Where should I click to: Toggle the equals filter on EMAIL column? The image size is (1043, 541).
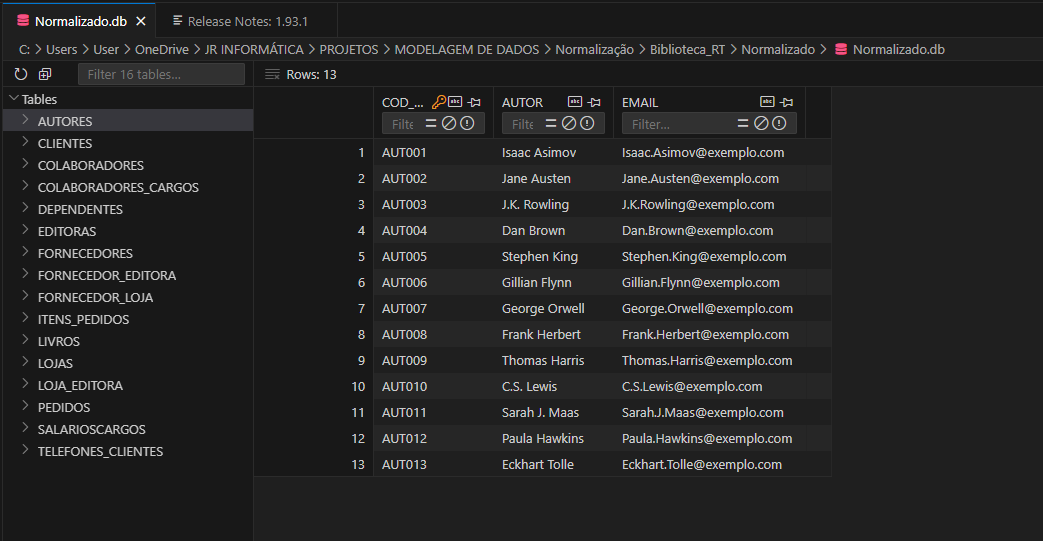click(x=743, y=124)
